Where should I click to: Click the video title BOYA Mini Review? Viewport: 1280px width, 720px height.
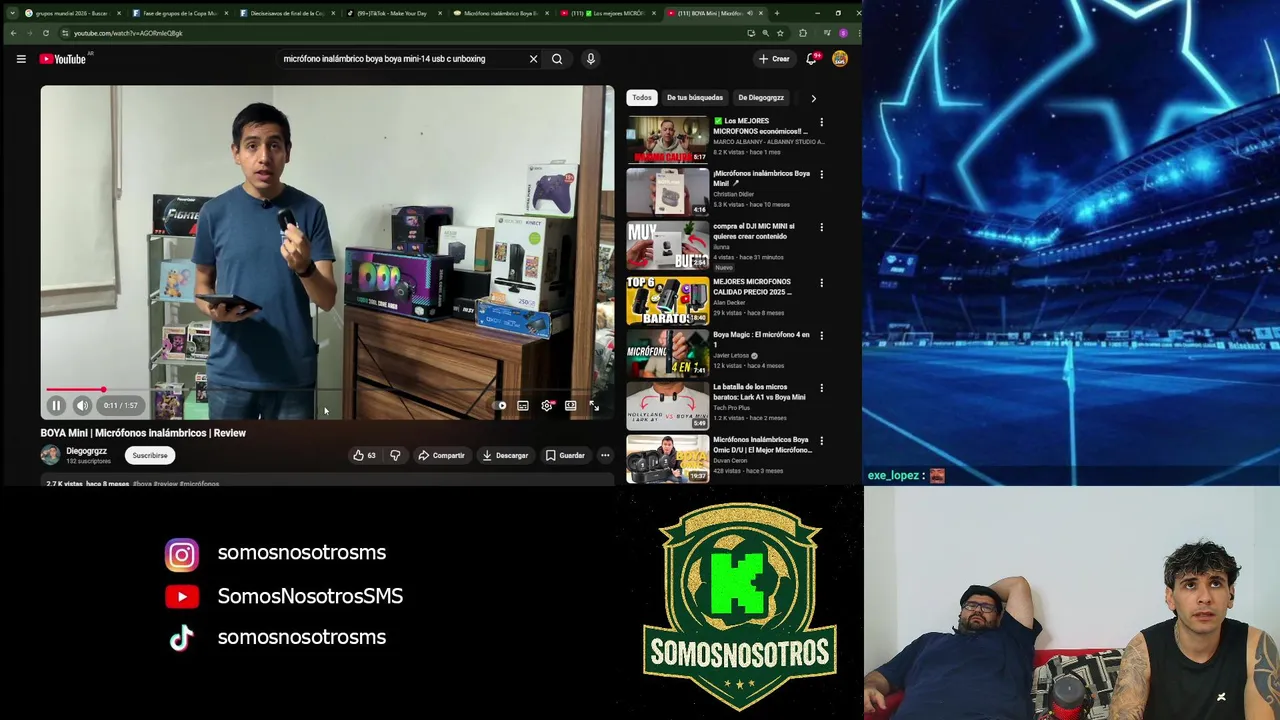click(x=143, y=433)
